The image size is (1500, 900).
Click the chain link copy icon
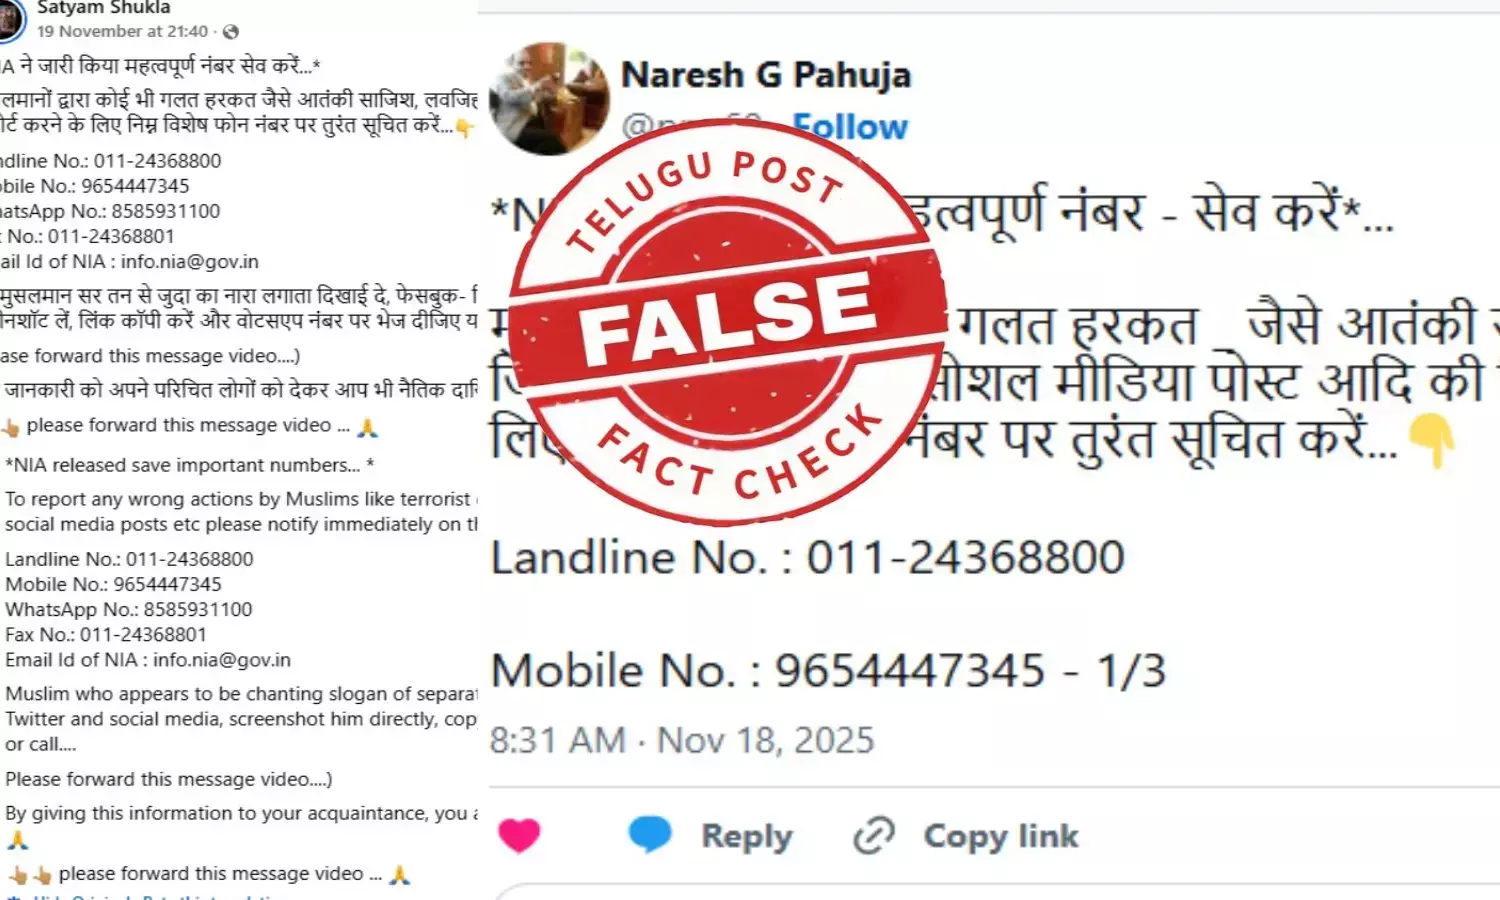pyautogui.click(x=874, y=835)
